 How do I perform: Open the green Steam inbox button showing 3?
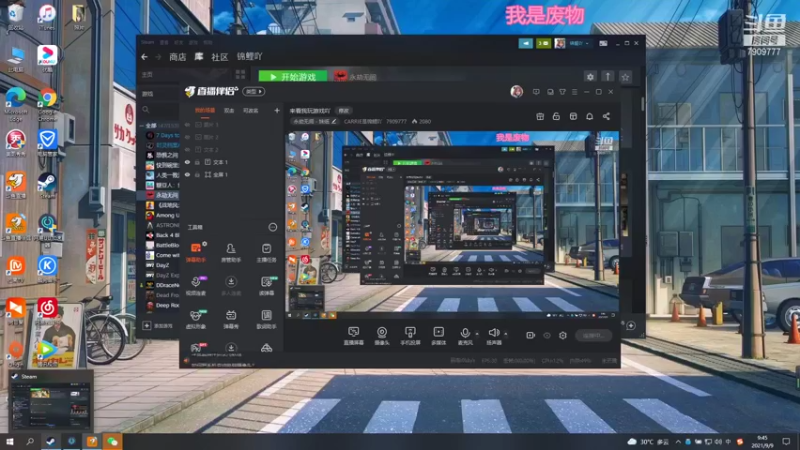pyautogui.click(x=544, y=43)
